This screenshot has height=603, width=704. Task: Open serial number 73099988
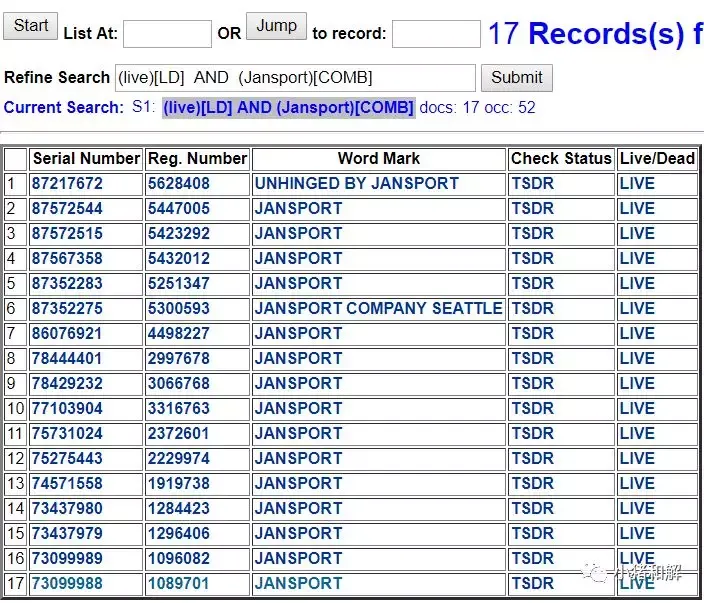pos(67,584)
